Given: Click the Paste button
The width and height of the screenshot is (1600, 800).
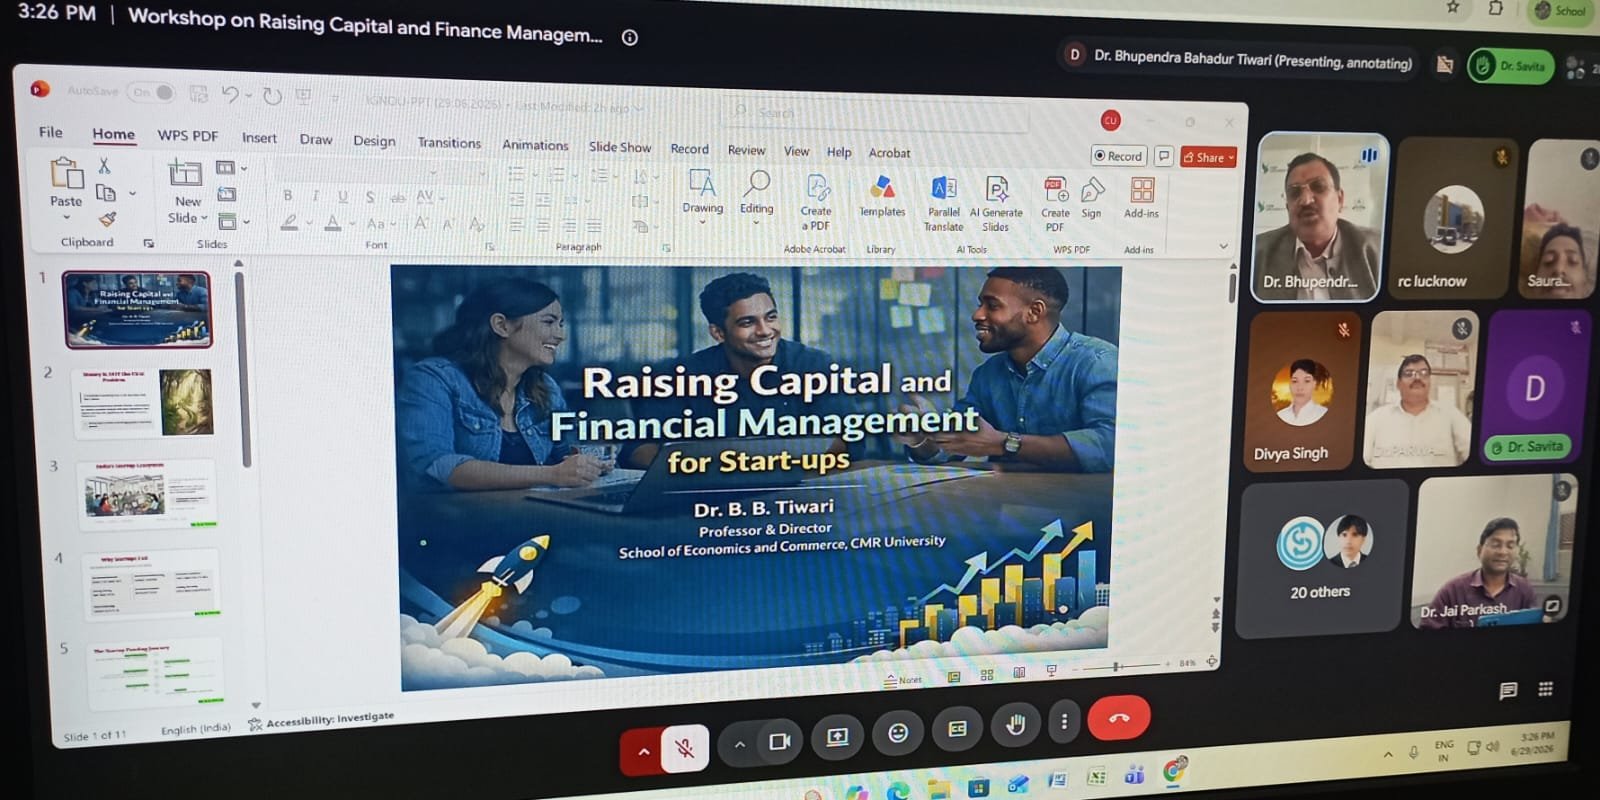Looking at the screenshot, I should pyautogui.click(x=66, y=183).
